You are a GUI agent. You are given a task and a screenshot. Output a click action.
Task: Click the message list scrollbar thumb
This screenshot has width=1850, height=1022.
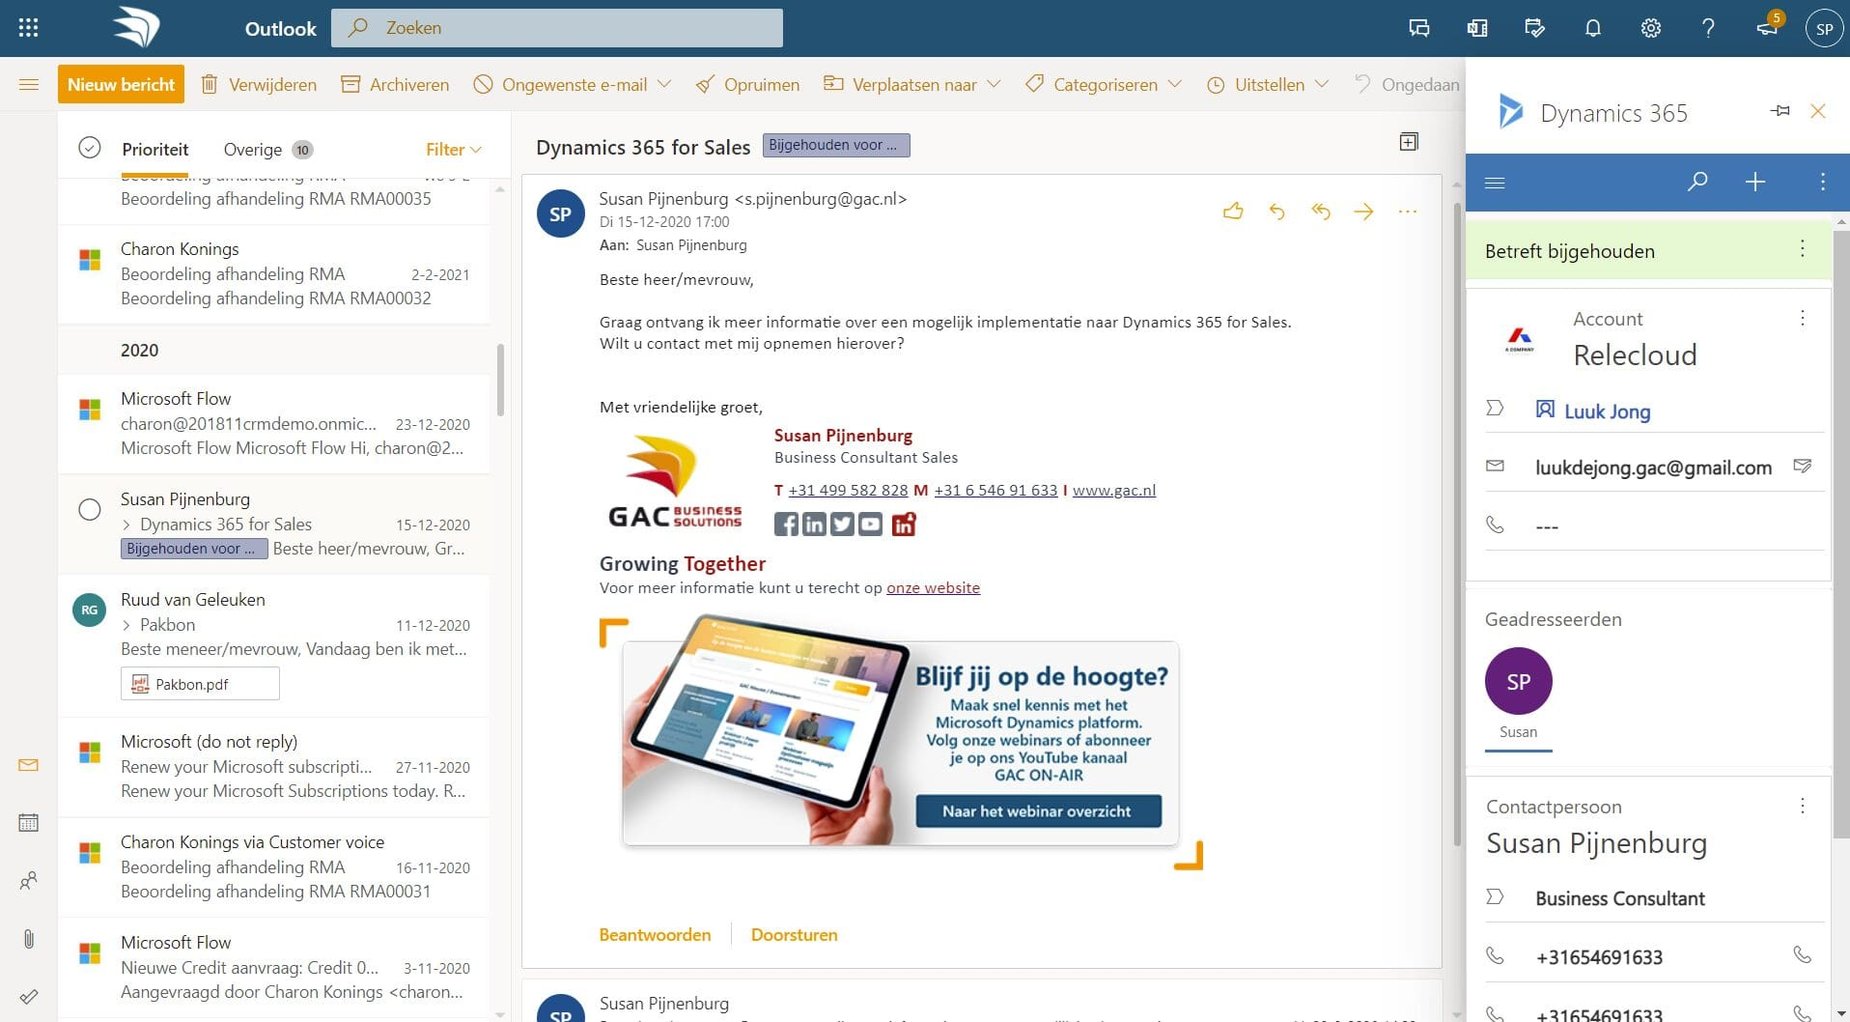(x=500, y=380)
